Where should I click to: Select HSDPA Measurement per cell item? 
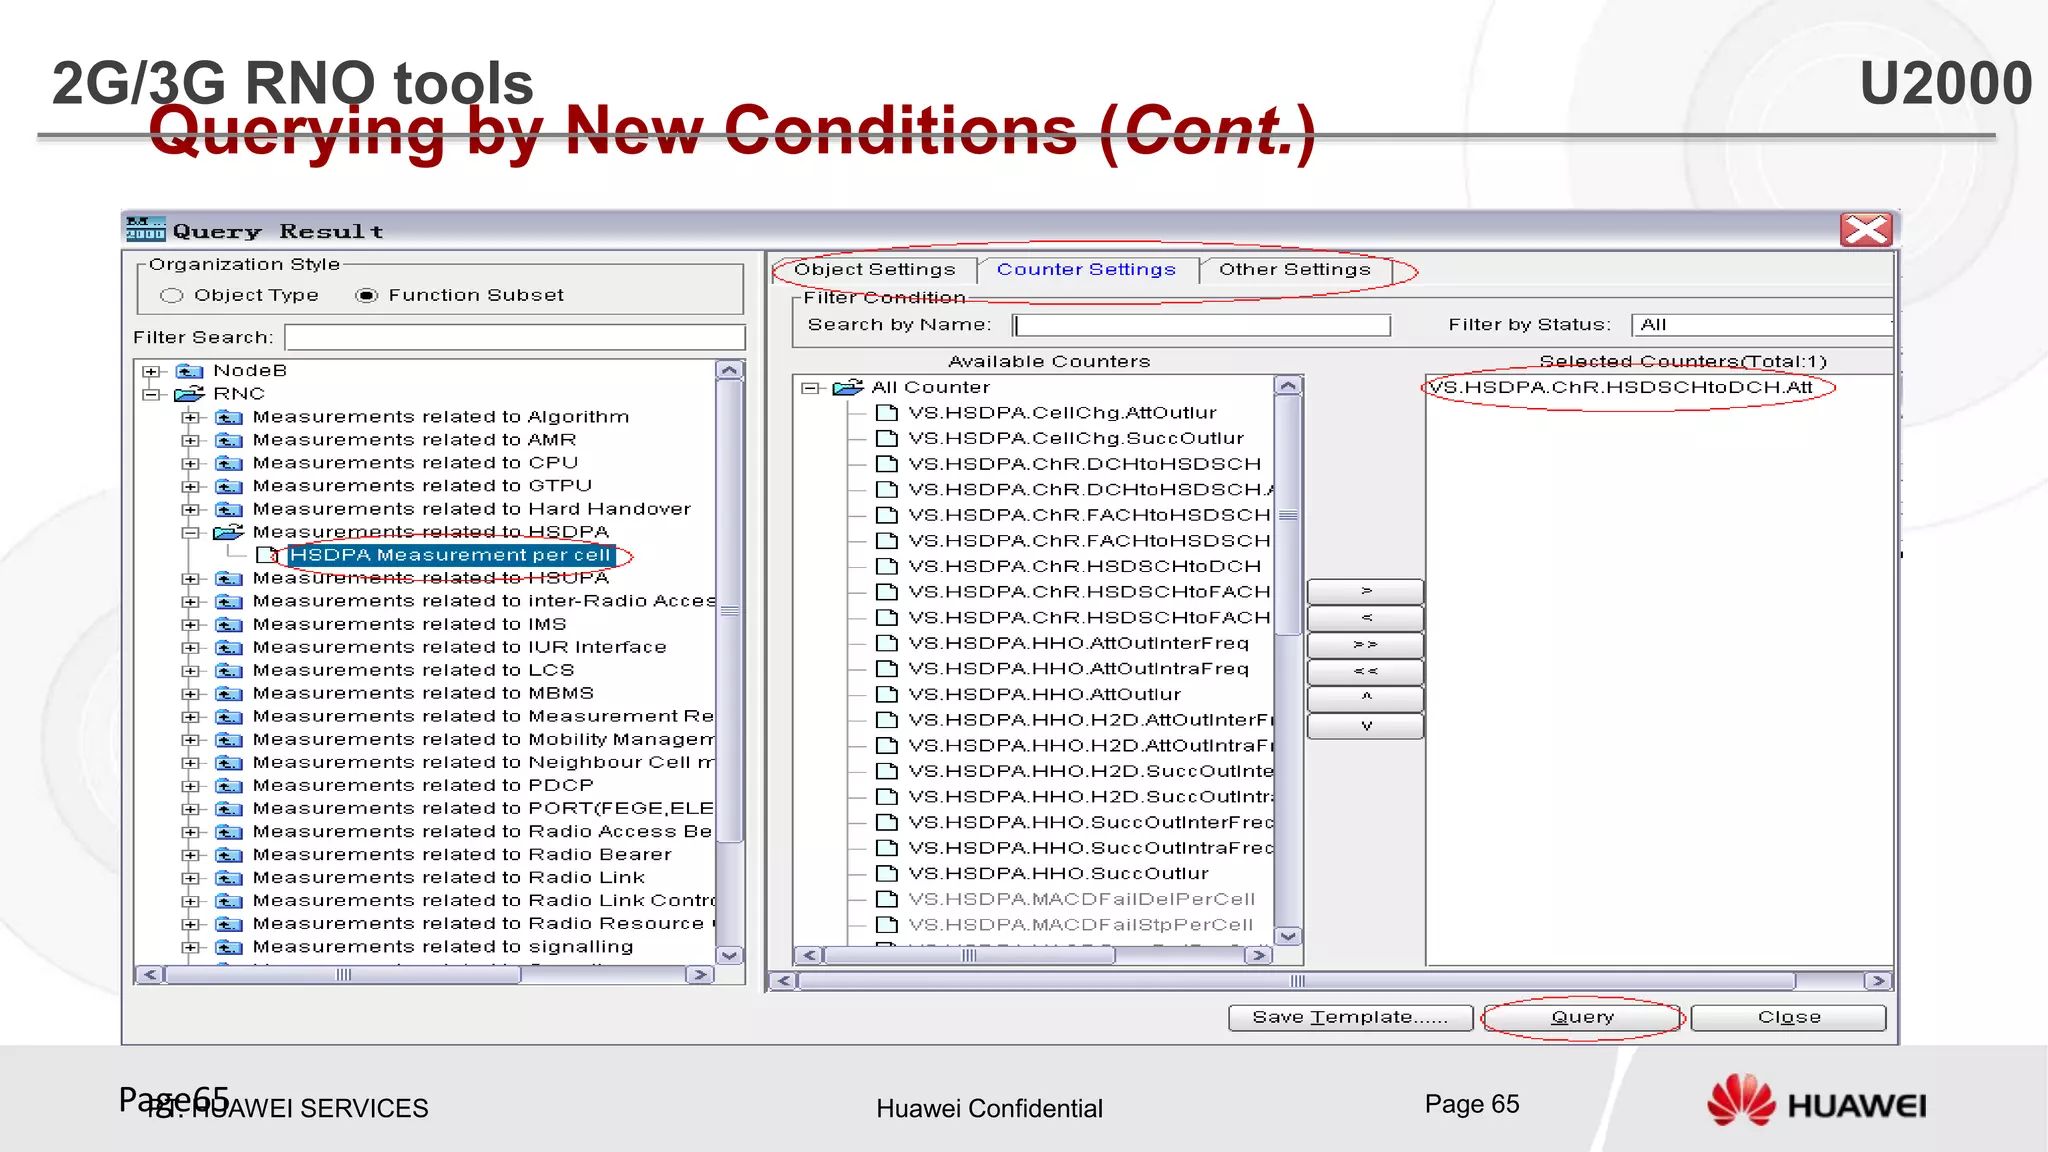coord(450,555)
